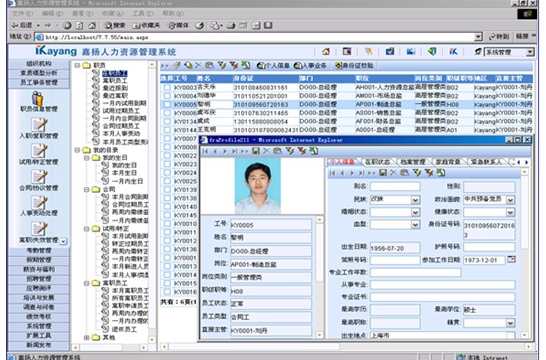Click the 转到 Go button by address bar
Viewport: 546px width, 360px height.
[499, 36]
